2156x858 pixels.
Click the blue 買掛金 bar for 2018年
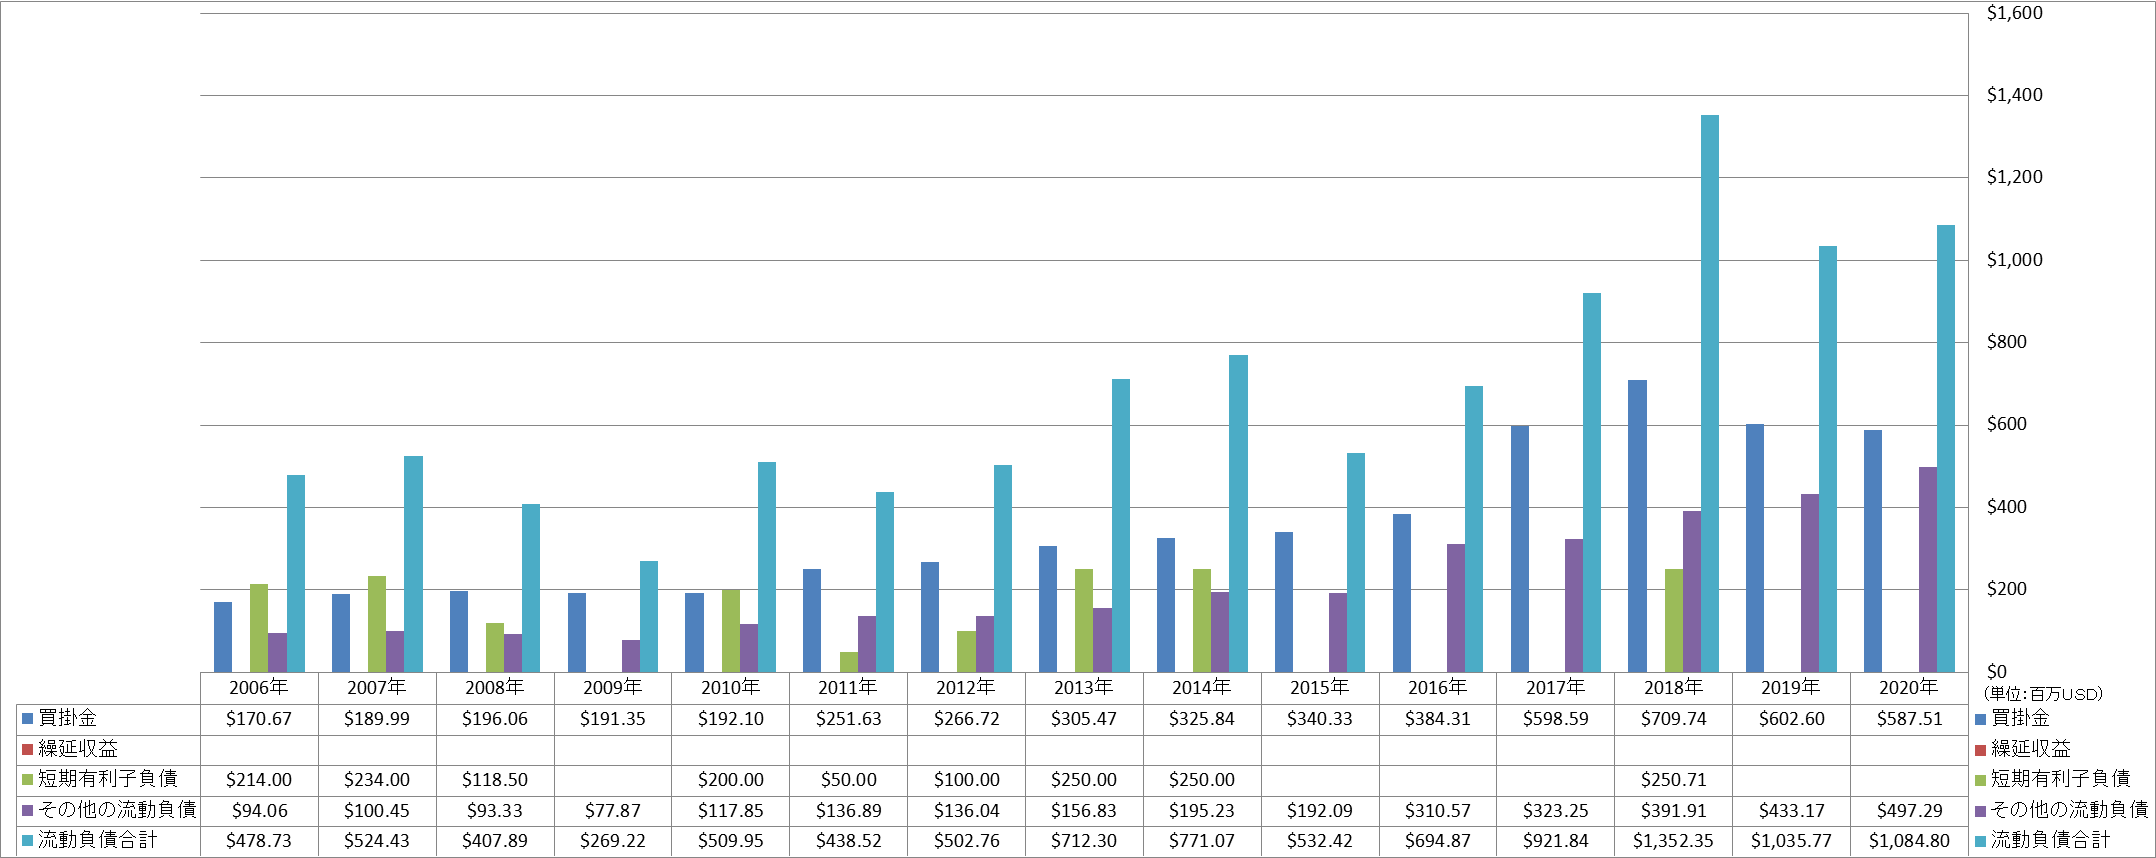(1637, 526)
